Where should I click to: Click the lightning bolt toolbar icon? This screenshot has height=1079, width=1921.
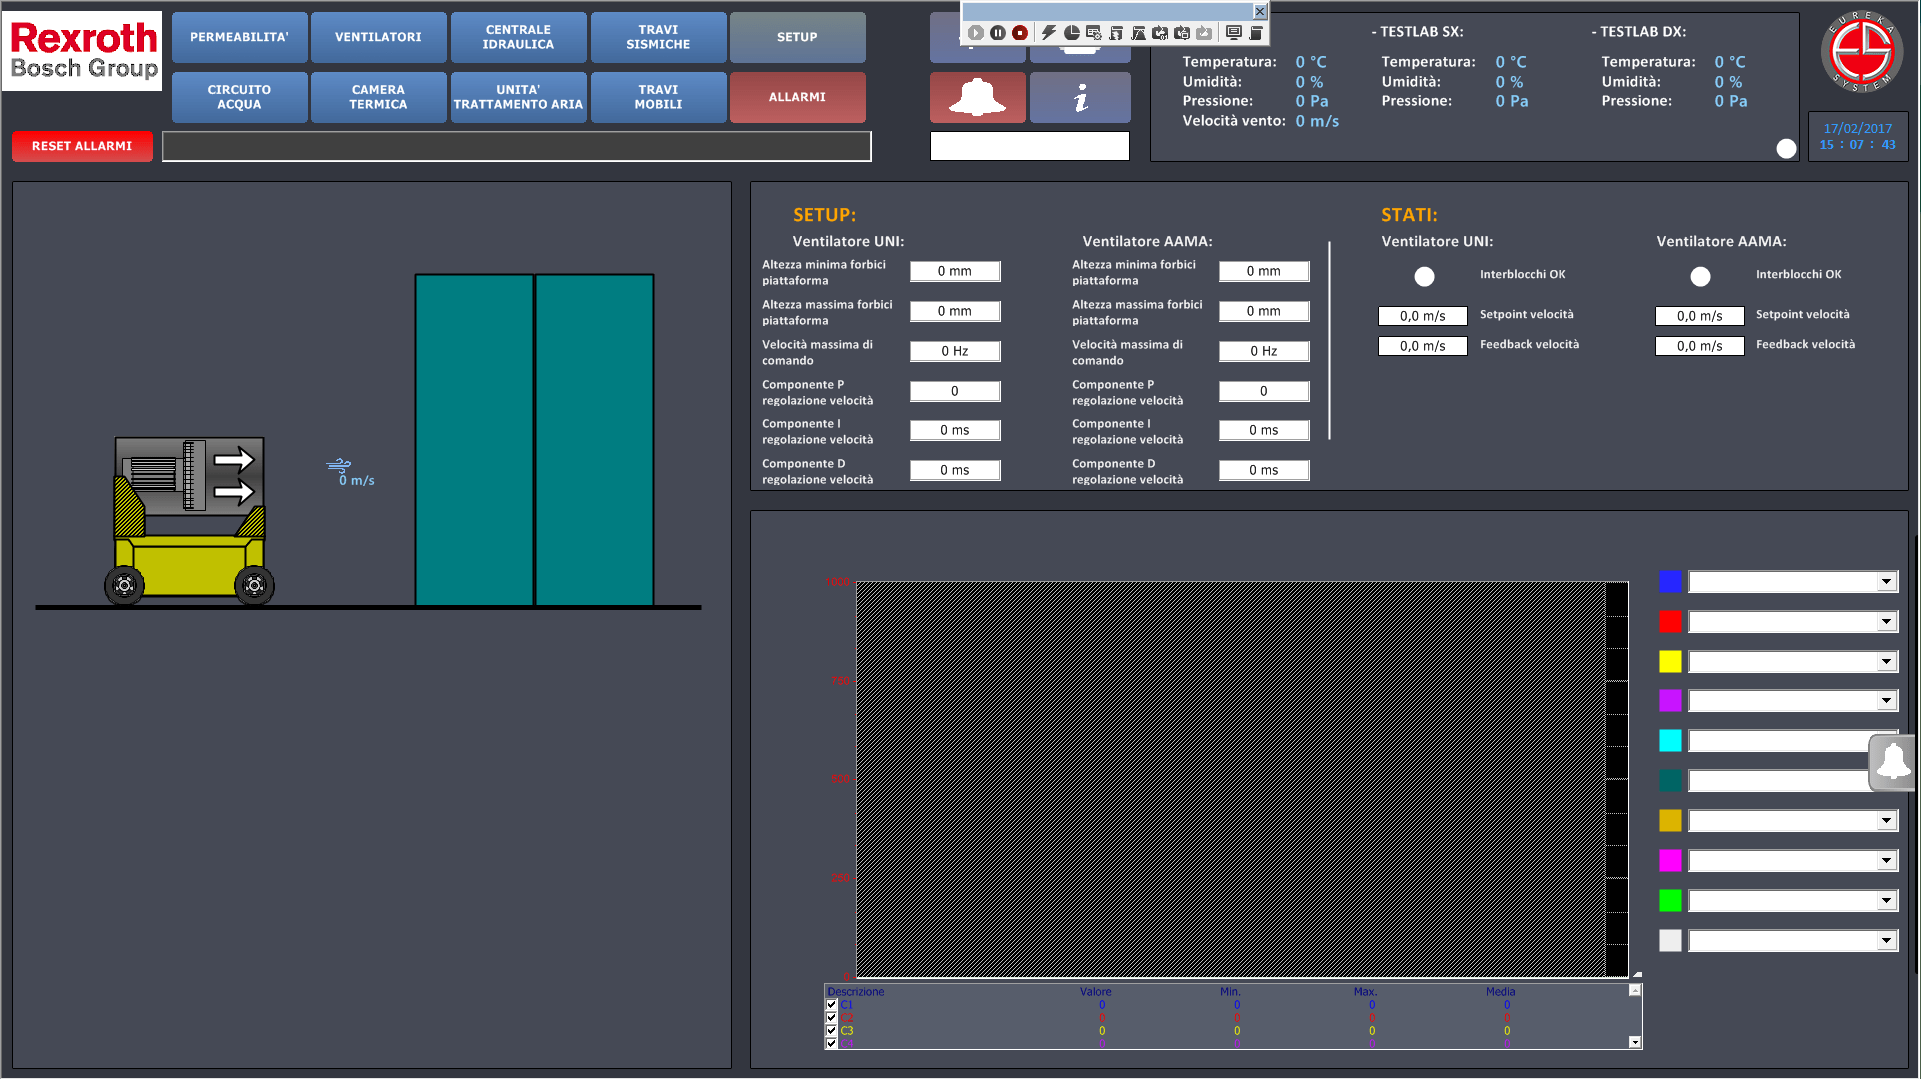point(1048,33)
